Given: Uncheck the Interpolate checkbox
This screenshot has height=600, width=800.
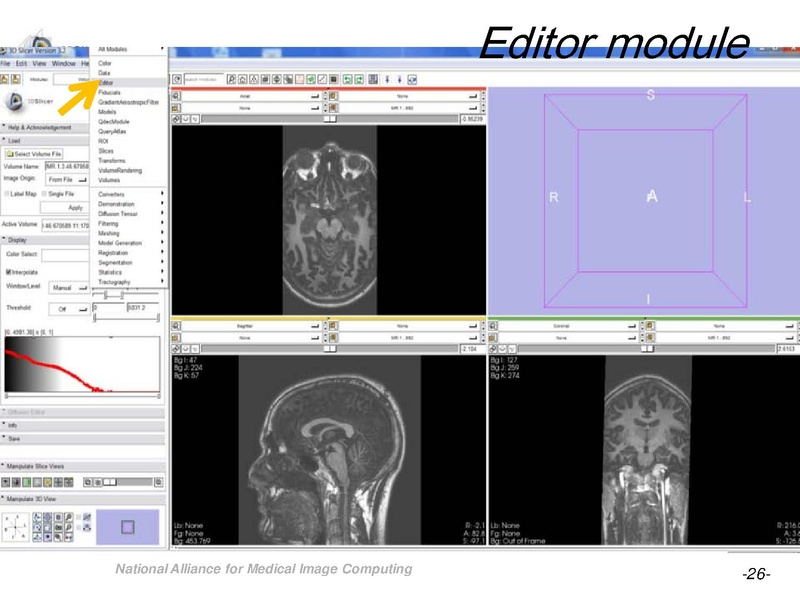Looking at the screenshot, I should (8, 272).
